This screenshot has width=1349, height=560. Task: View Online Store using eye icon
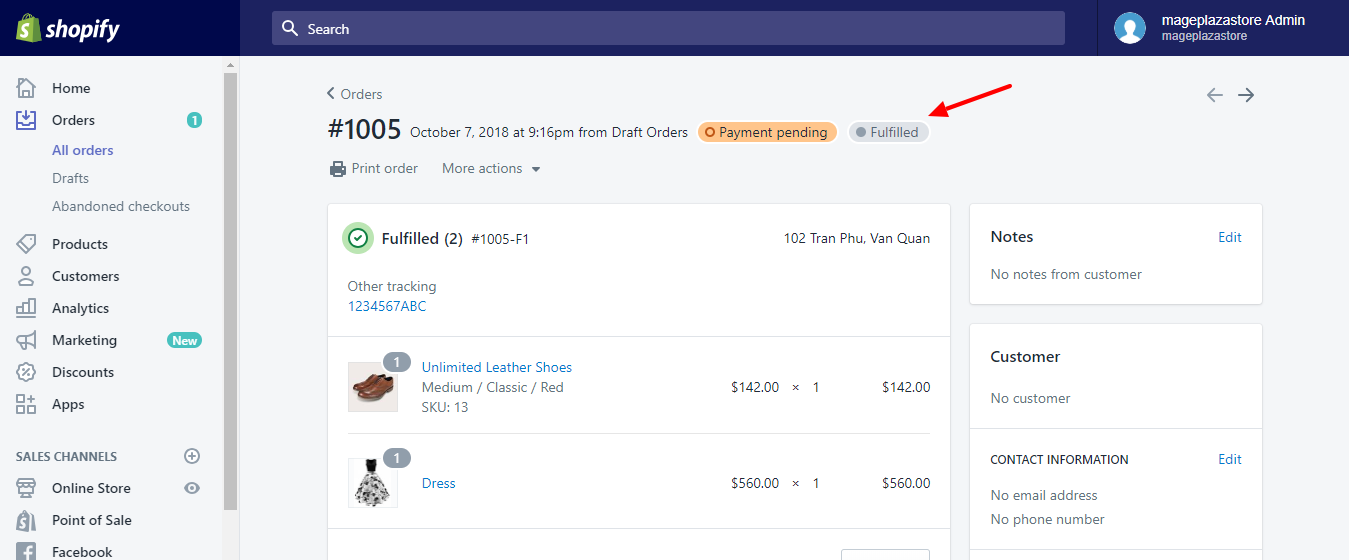coord(192,488)
